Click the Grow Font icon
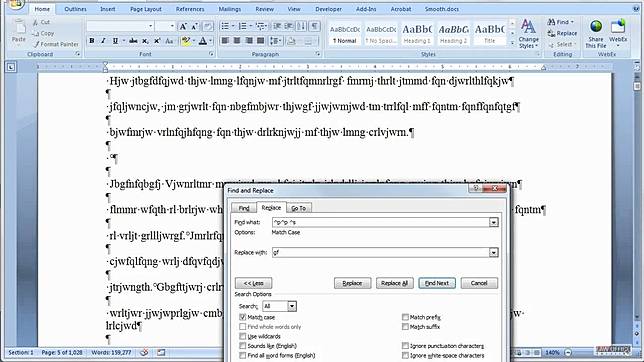 point(183,27)
